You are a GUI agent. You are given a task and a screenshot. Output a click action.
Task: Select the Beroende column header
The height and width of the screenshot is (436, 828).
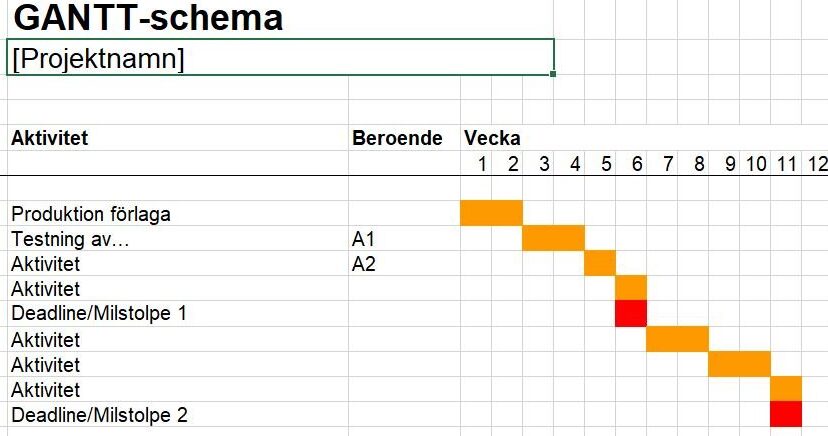click(x=404, y=138)
